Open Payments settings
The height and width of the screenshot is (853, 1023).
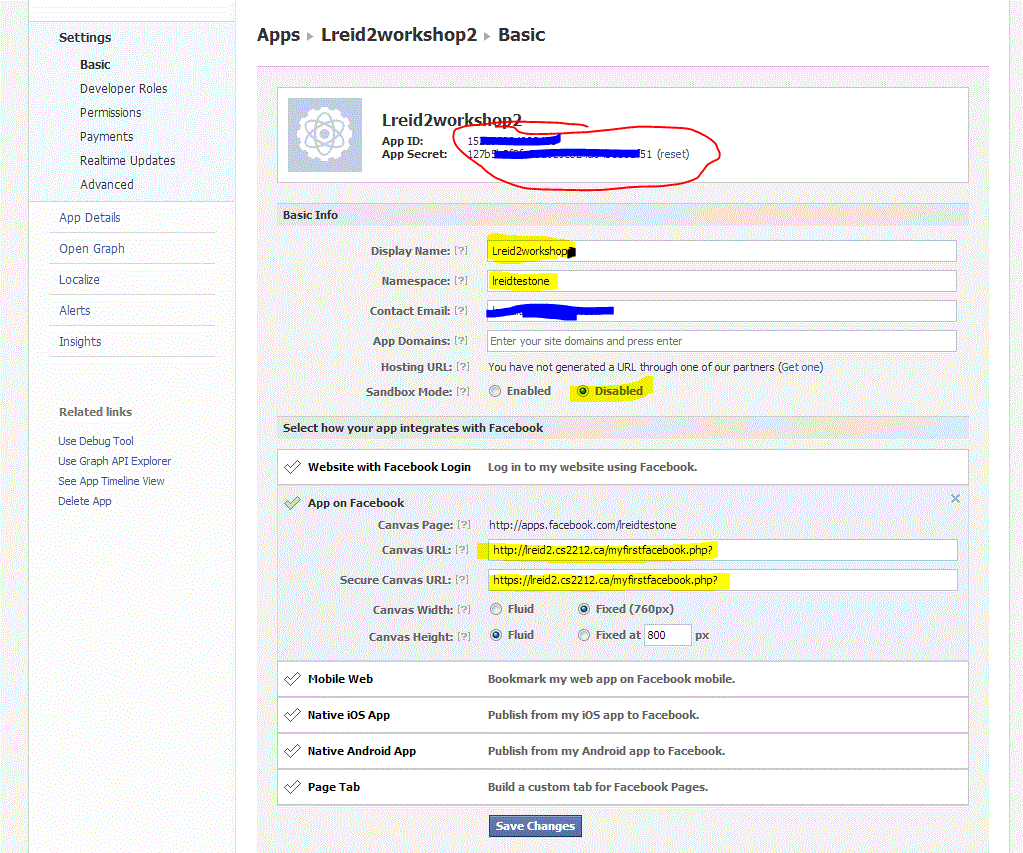tap(106, 137)
